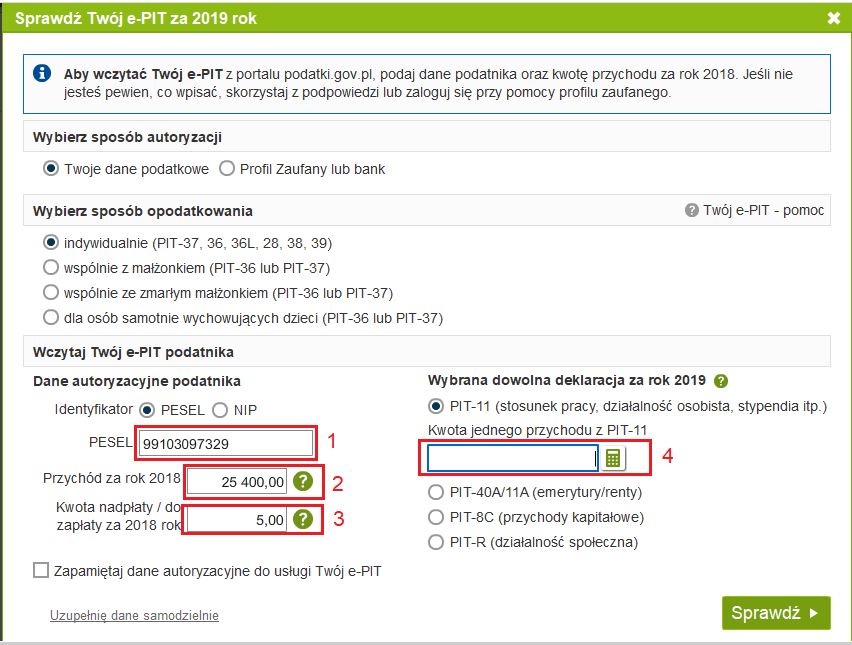Enable Zapamiętaj dane autoryzacyjne checkbox
This screenshot has width=852, height=645.
(x=41, y=570)
